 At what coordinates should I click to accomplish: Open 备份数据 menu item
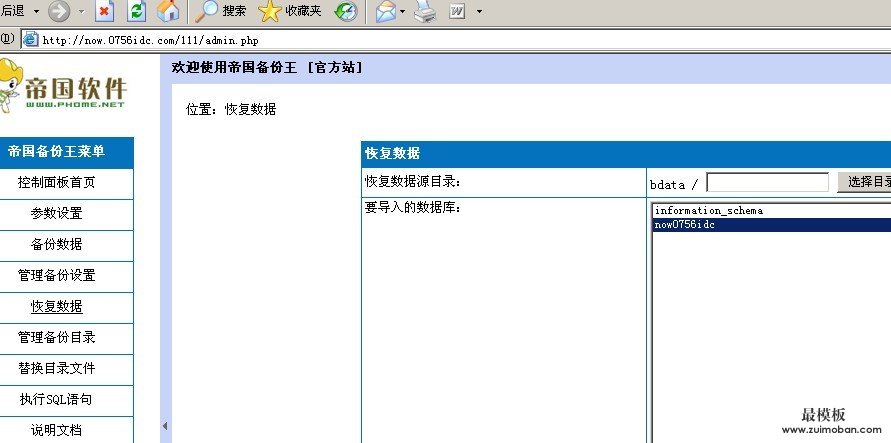(56, 244)
